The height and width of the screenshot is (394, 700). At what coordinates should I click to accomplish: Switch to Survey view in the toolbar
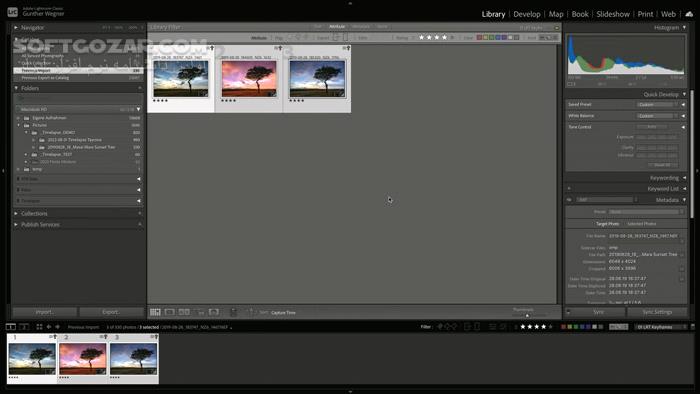(x=199, y=312)
